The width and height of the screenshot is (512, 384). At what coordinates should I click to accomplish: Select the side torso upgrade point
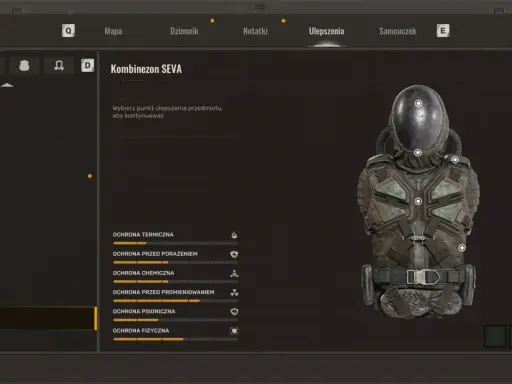click(x=462, y=248)
